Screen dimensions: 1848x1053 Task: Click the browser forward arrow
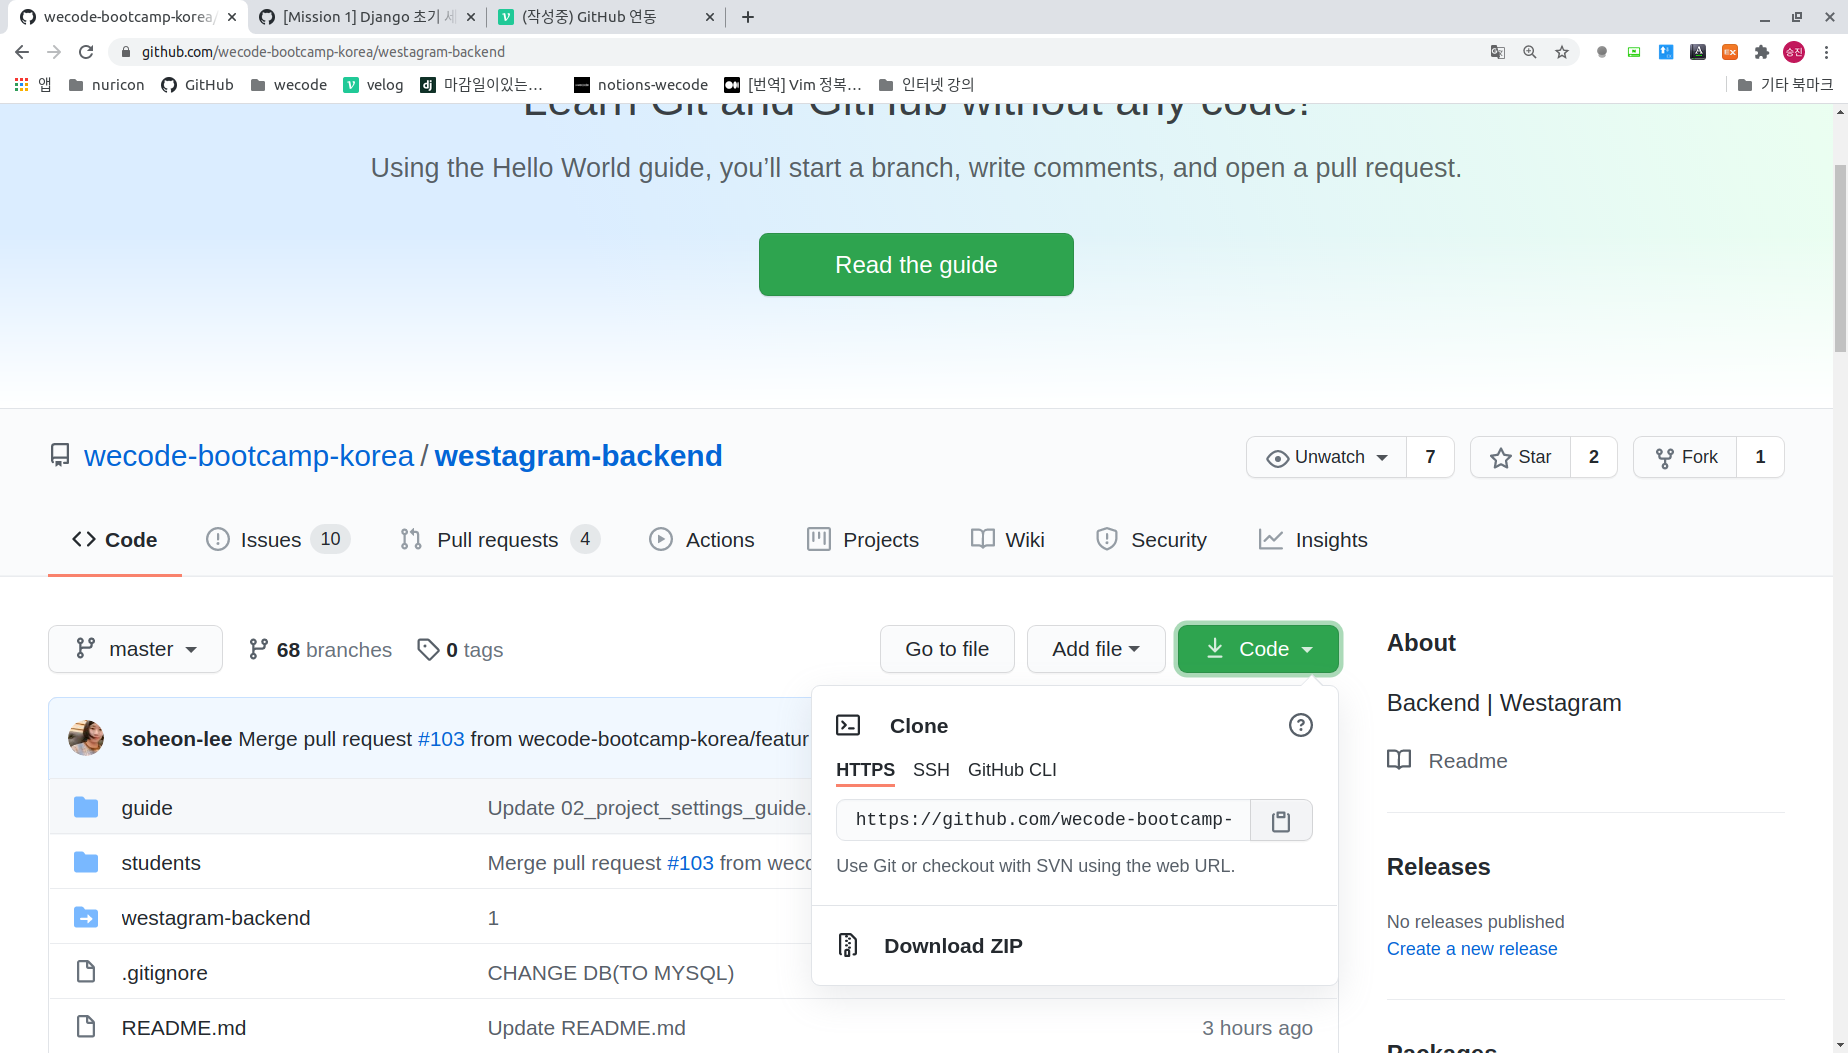tap(54, 52)
